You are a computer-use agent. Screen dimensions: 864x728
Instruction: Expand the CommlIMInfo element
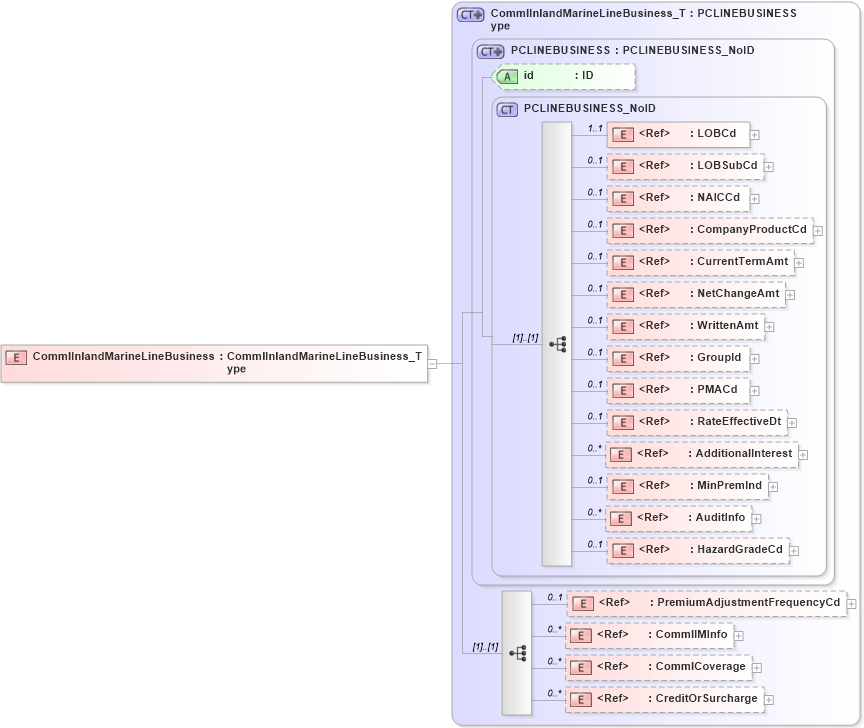coord(739,635)
